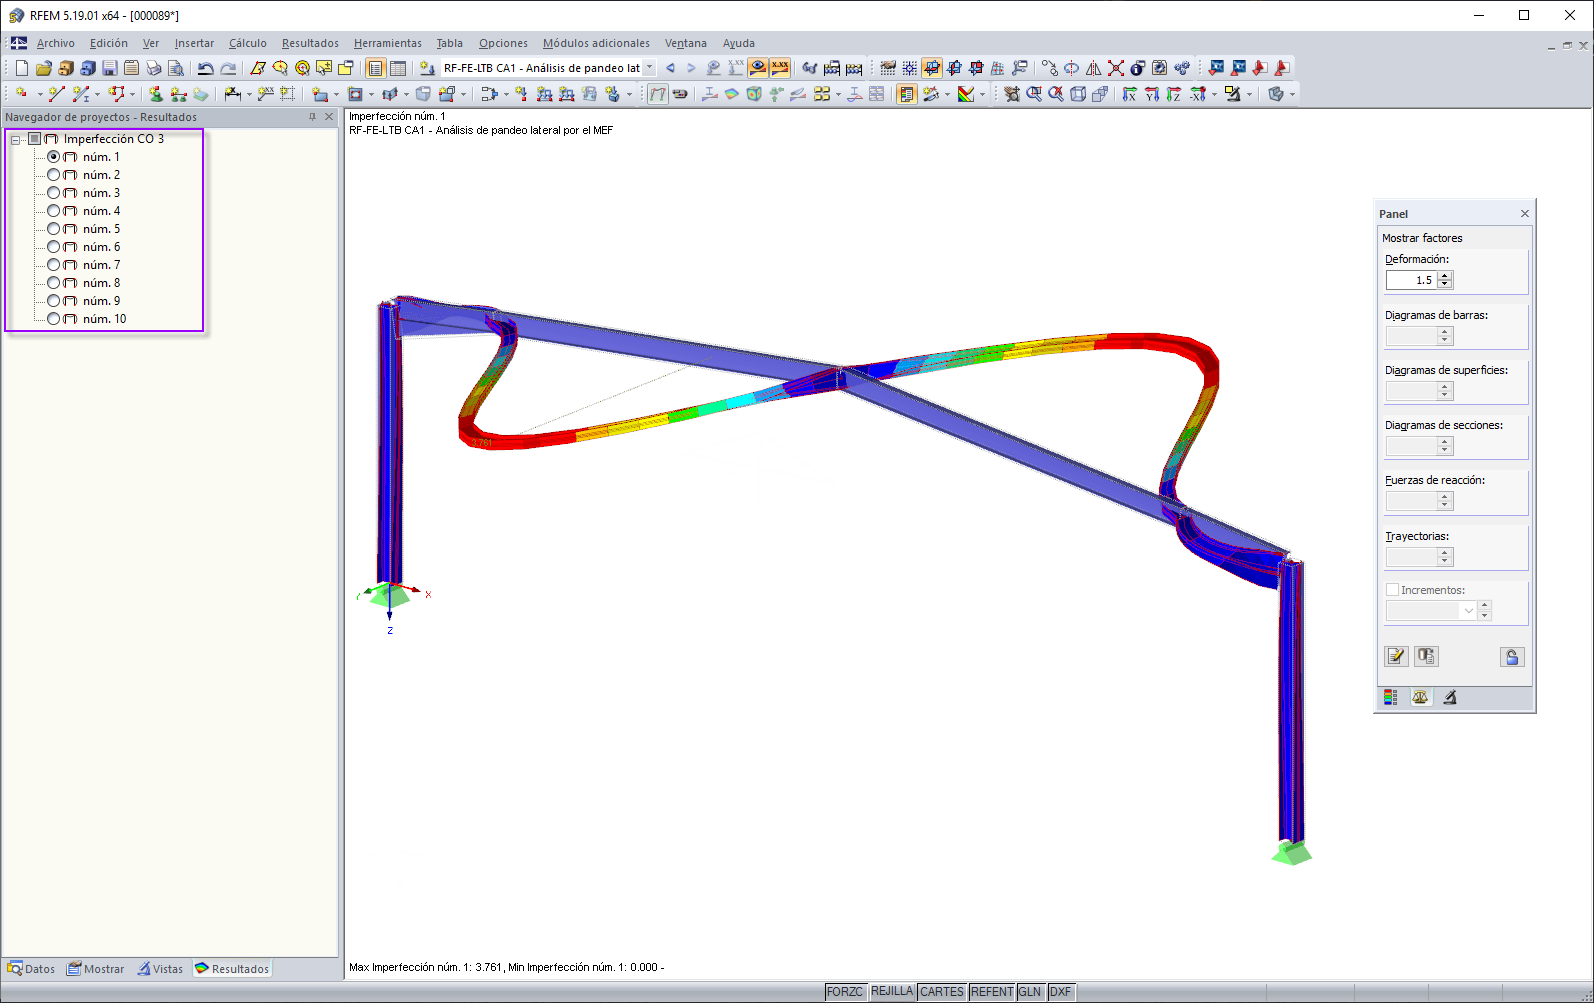Decrease the Deformación factor value
Screen dimensions: 1594x1003
coord(1445,285)
